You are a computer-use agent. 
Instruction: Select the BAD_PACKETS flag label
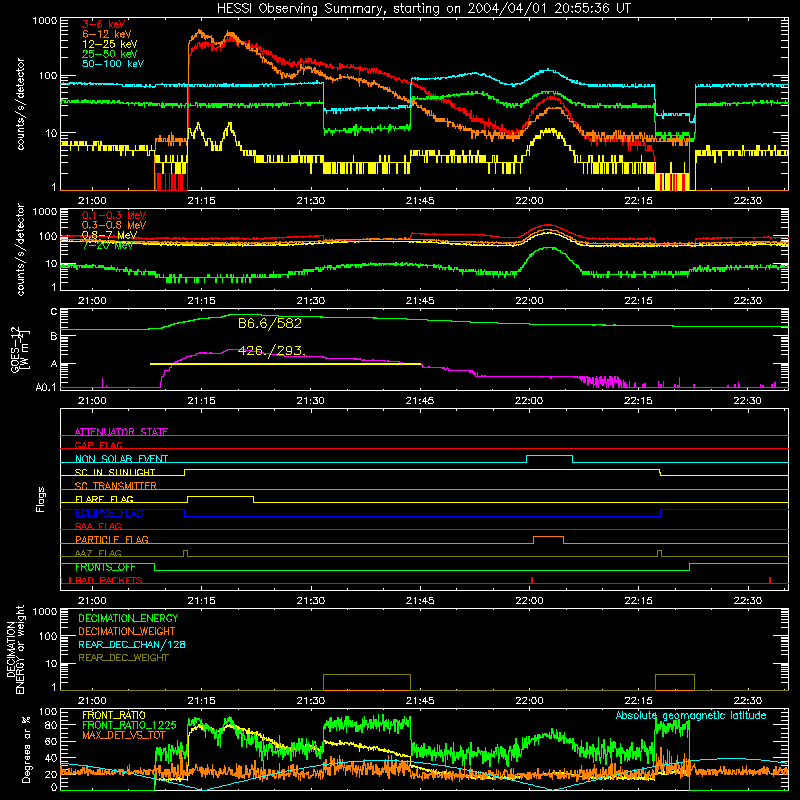pyautogui.click(x=109, y=580)
